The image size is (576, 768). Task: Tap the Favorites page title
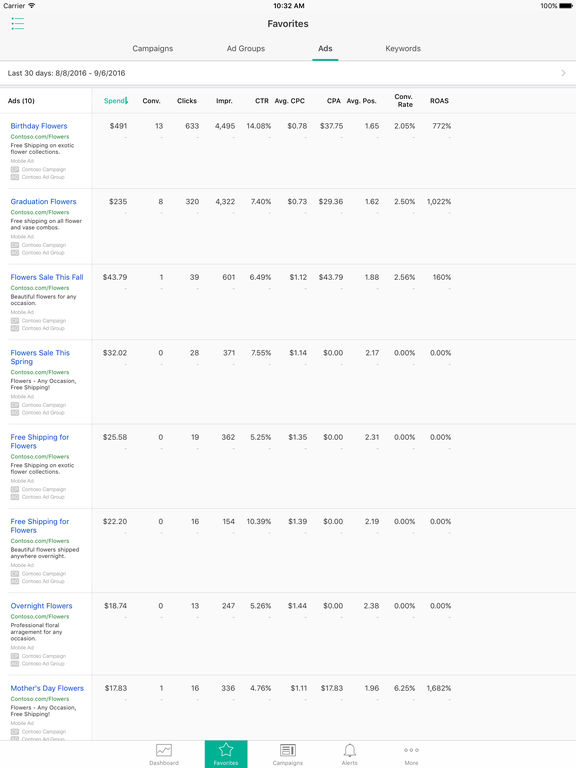[x=288, y=24]
